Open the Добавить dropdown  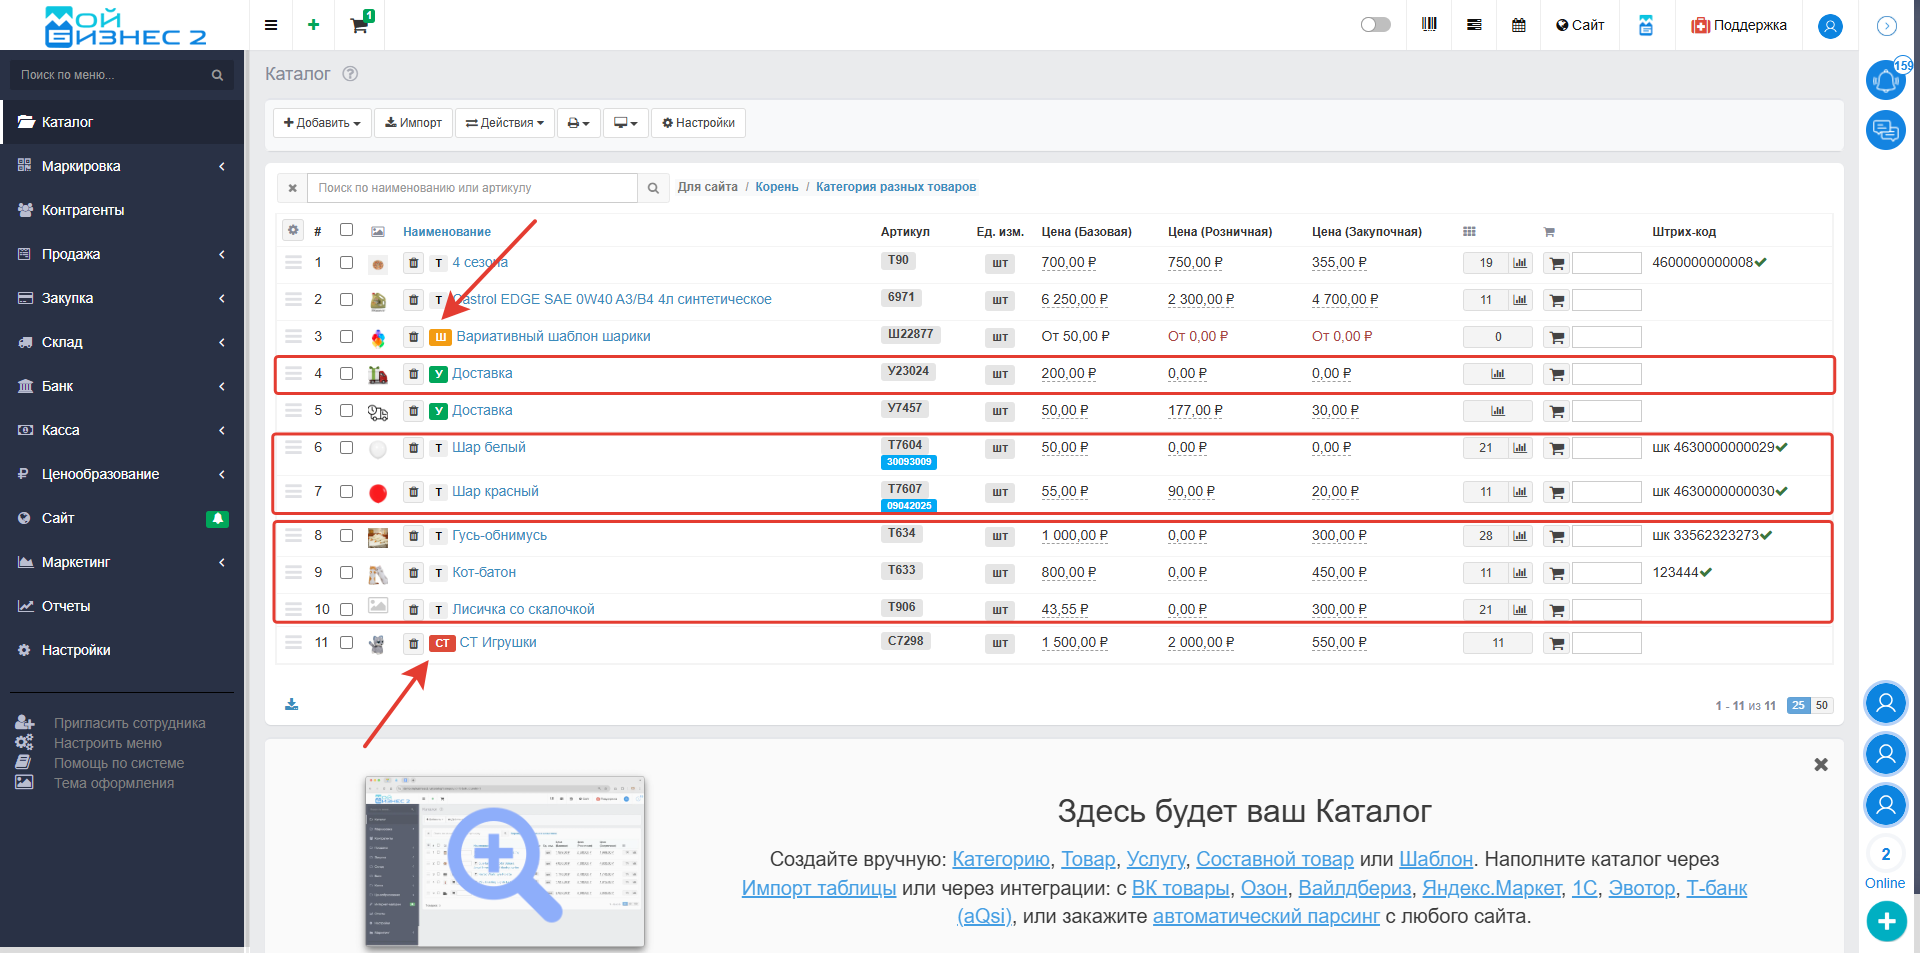(321, 123)
